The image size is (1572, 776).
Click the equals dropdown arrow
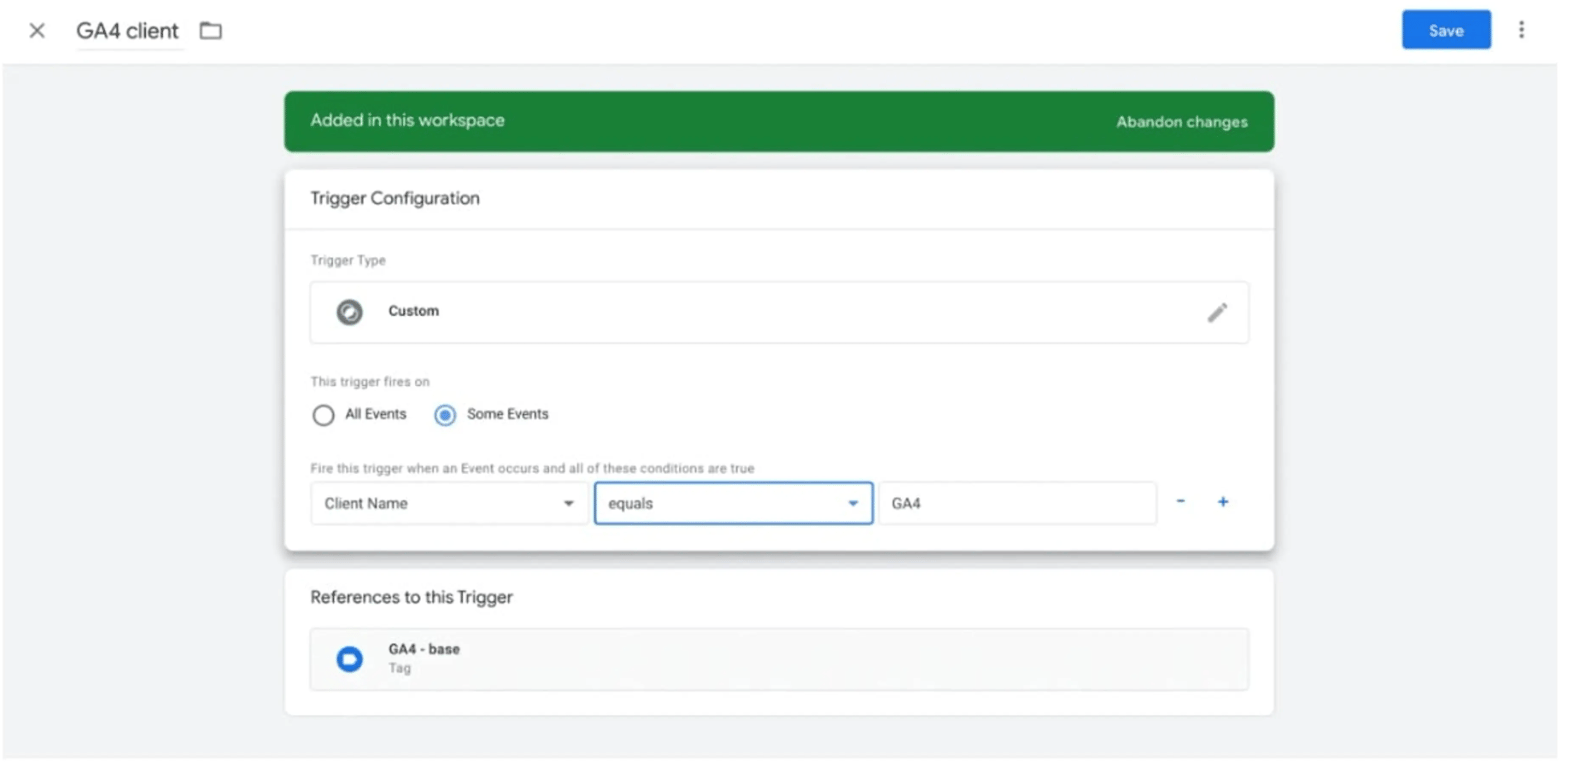853,503
